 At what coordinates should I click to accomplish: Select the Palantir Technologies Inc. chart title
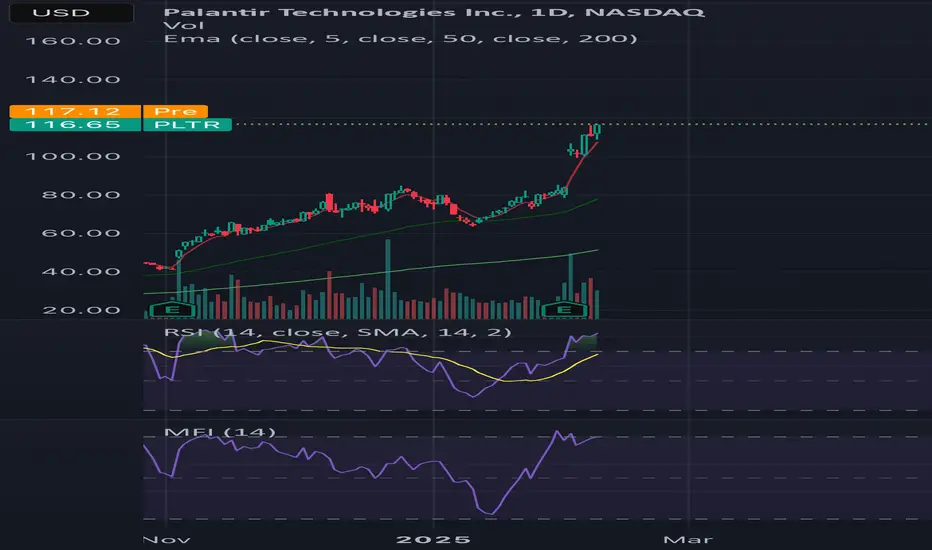click(x=433, y=12)
